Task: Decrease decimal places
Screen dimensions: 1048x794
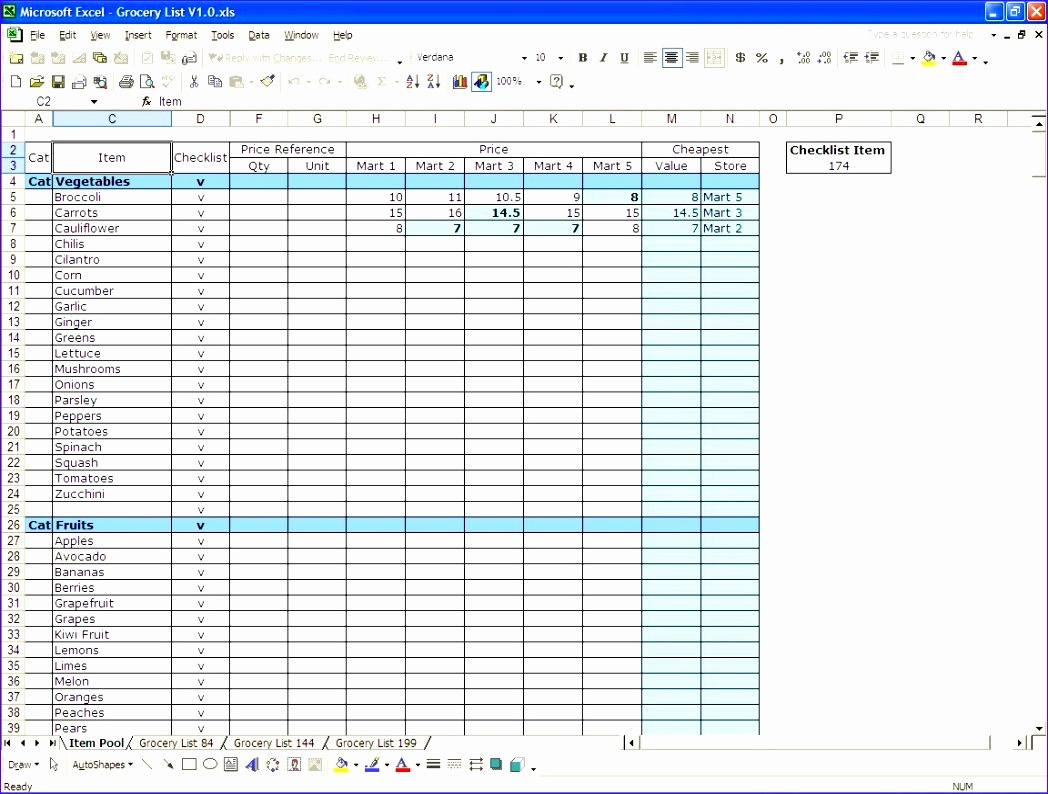Action: coord(825,58)
